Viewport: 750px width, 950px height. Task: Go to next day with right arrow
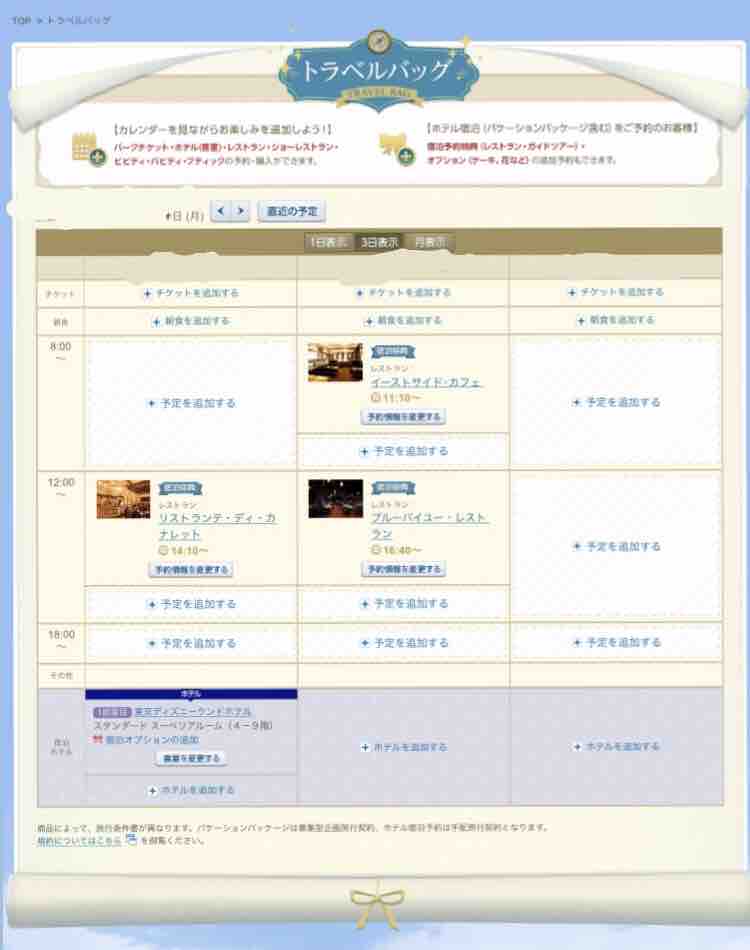pos(241,211)
